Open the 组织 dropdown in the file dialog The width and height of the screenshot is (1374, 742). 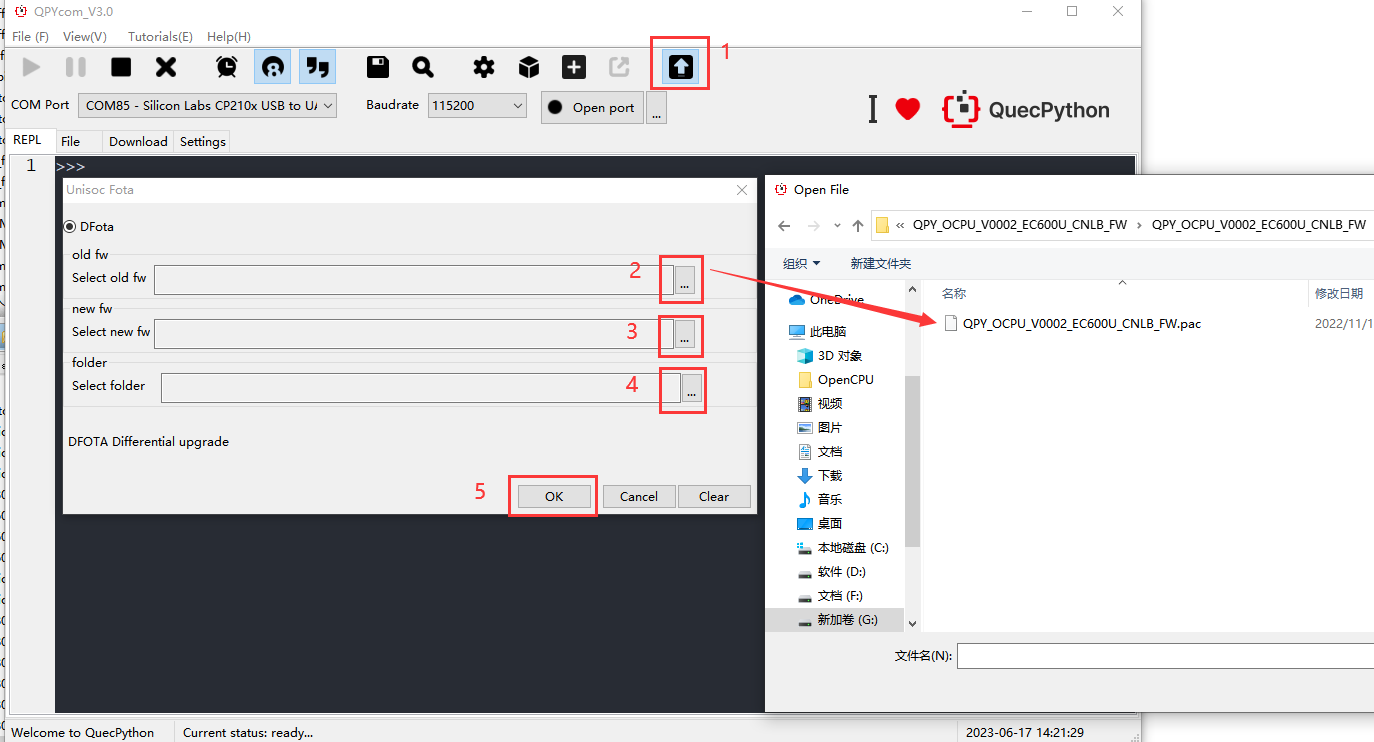click(x=801, y=263)
